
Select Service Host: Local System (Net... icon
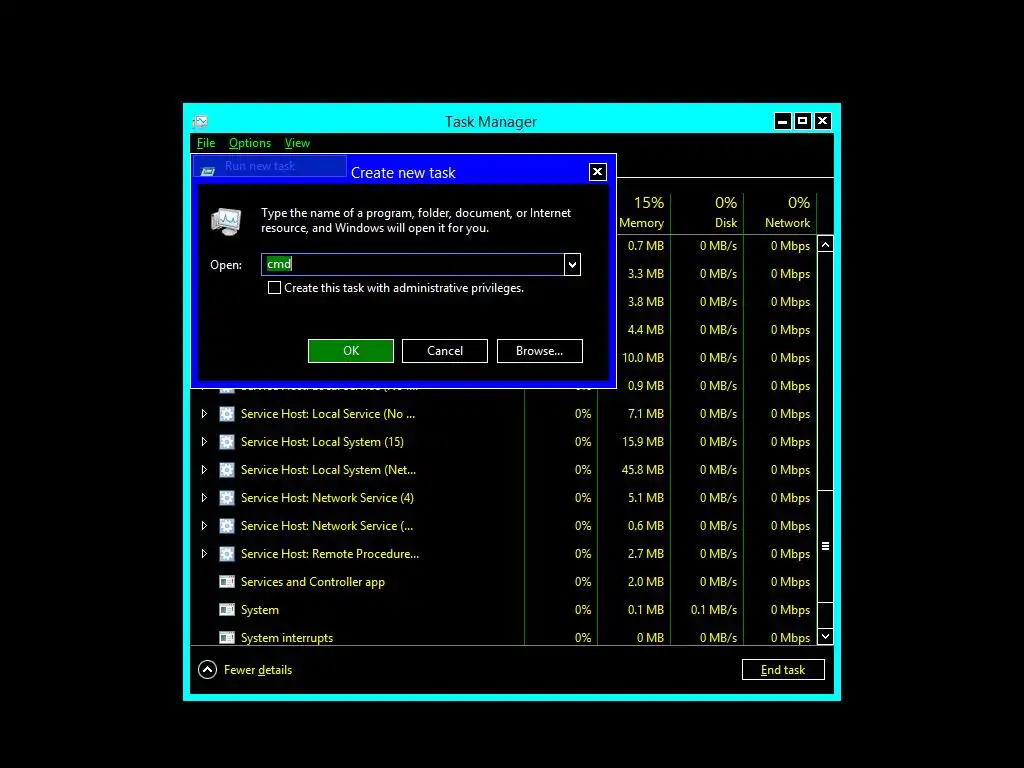pyautogui.click(x=227, y=470)
